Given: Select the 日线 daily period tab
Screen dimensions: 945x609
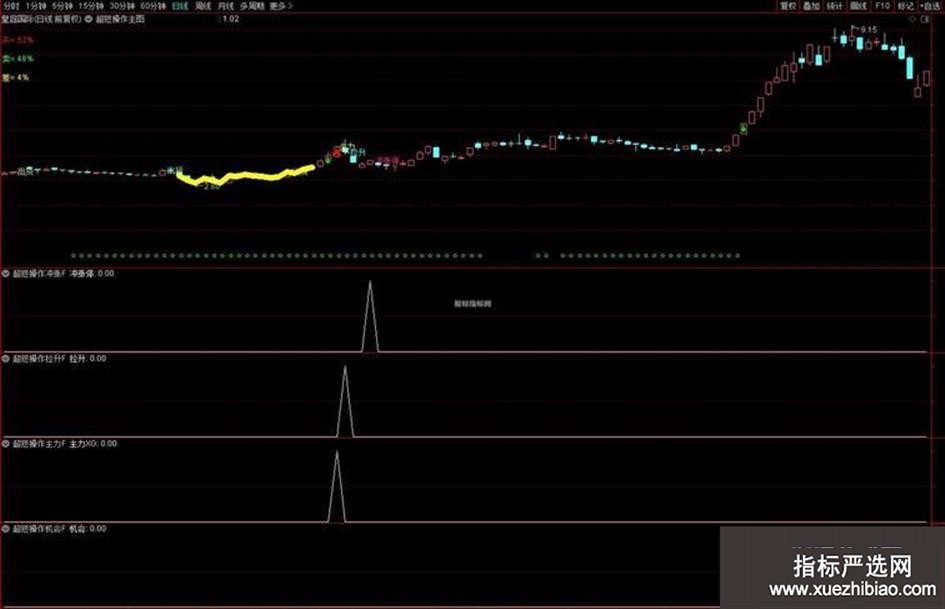Looking at the screenshot, I should click(x=180, y=6).
